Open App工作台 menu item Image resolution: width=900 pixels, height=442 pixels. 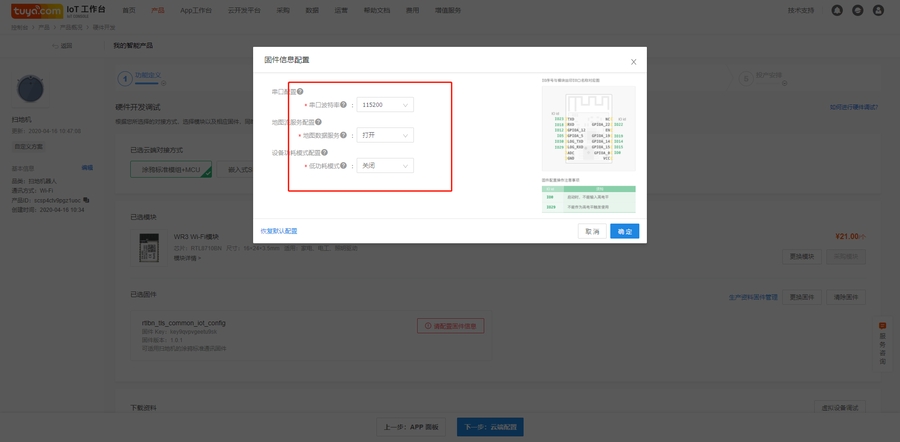coord(196,11)
